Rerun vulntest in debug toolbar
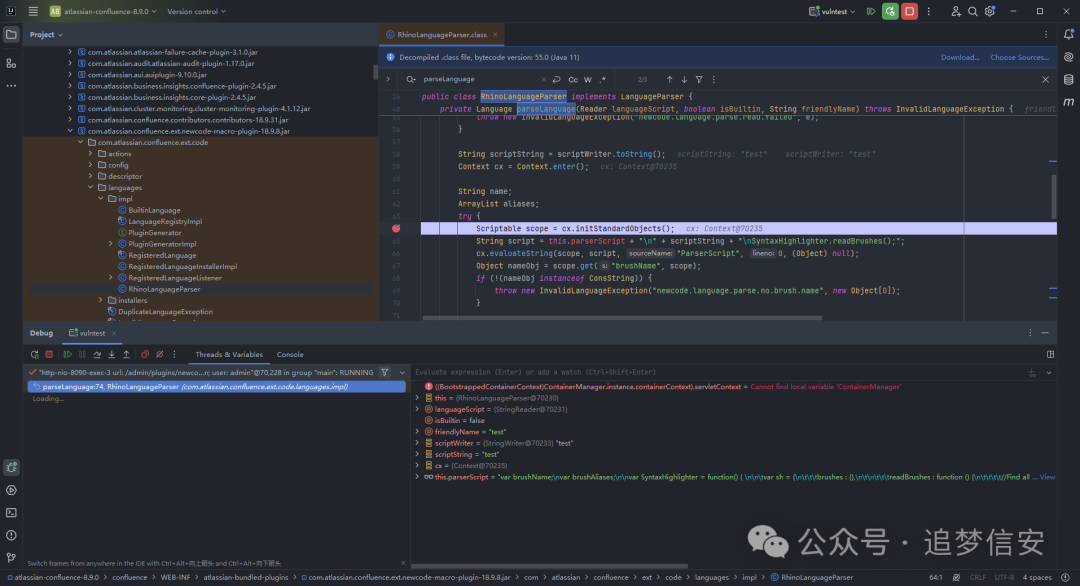1080x586 pixels. click(x=34, y=355)
